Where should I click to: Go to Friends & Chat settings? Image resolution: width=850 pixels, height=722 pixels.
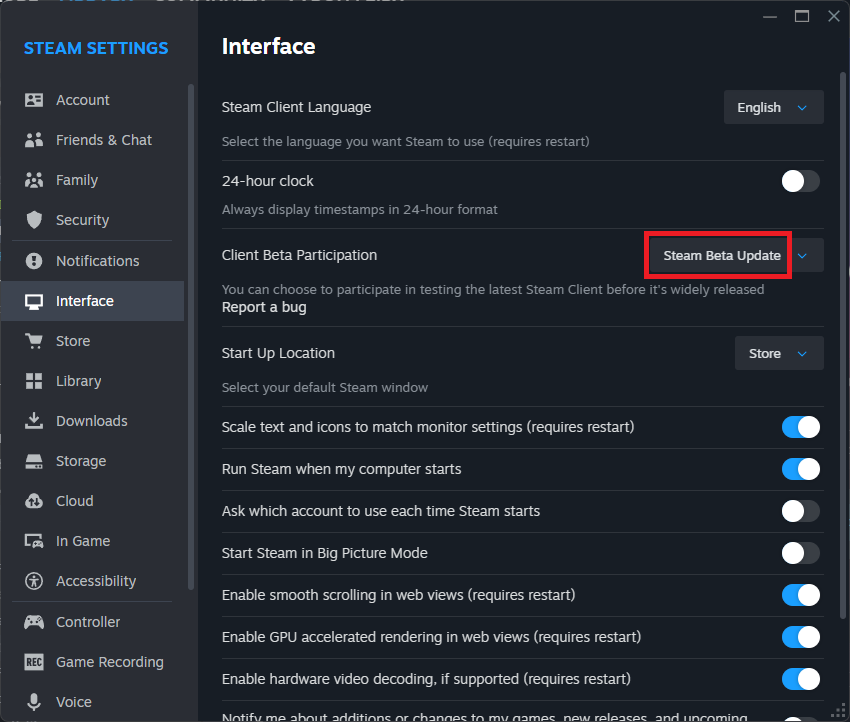pos(93,140)
